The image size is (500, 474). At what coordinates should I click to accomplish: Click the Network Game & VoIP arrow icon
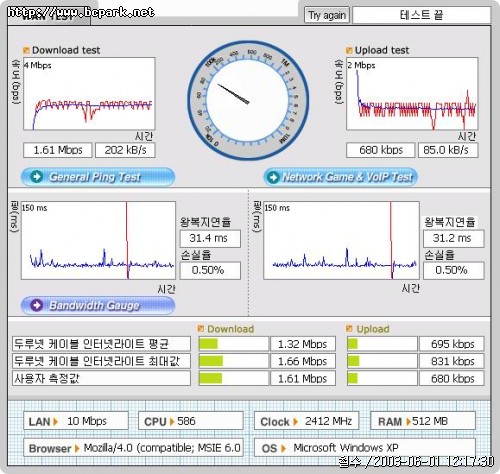(273, 177)
